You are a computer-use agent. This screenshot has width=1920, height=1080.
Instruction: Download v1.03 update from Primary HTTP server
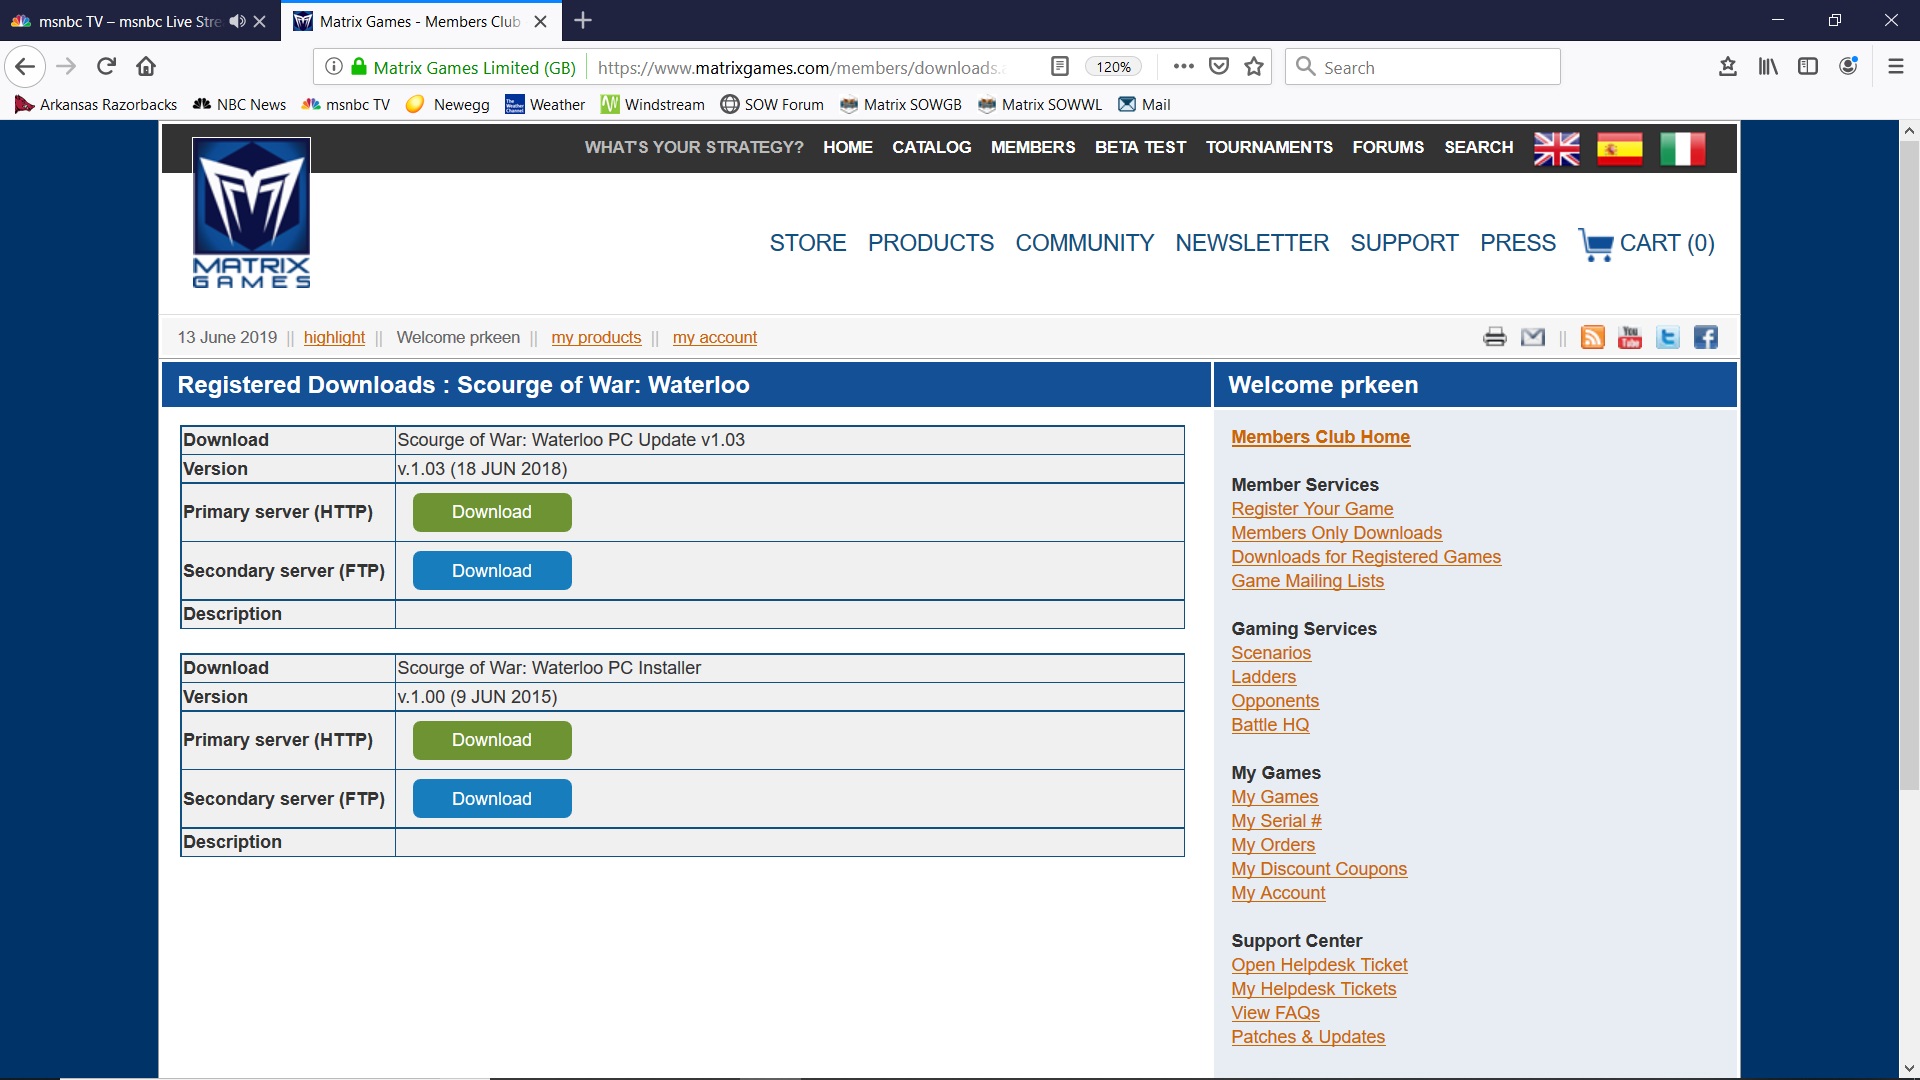[492, 512]
